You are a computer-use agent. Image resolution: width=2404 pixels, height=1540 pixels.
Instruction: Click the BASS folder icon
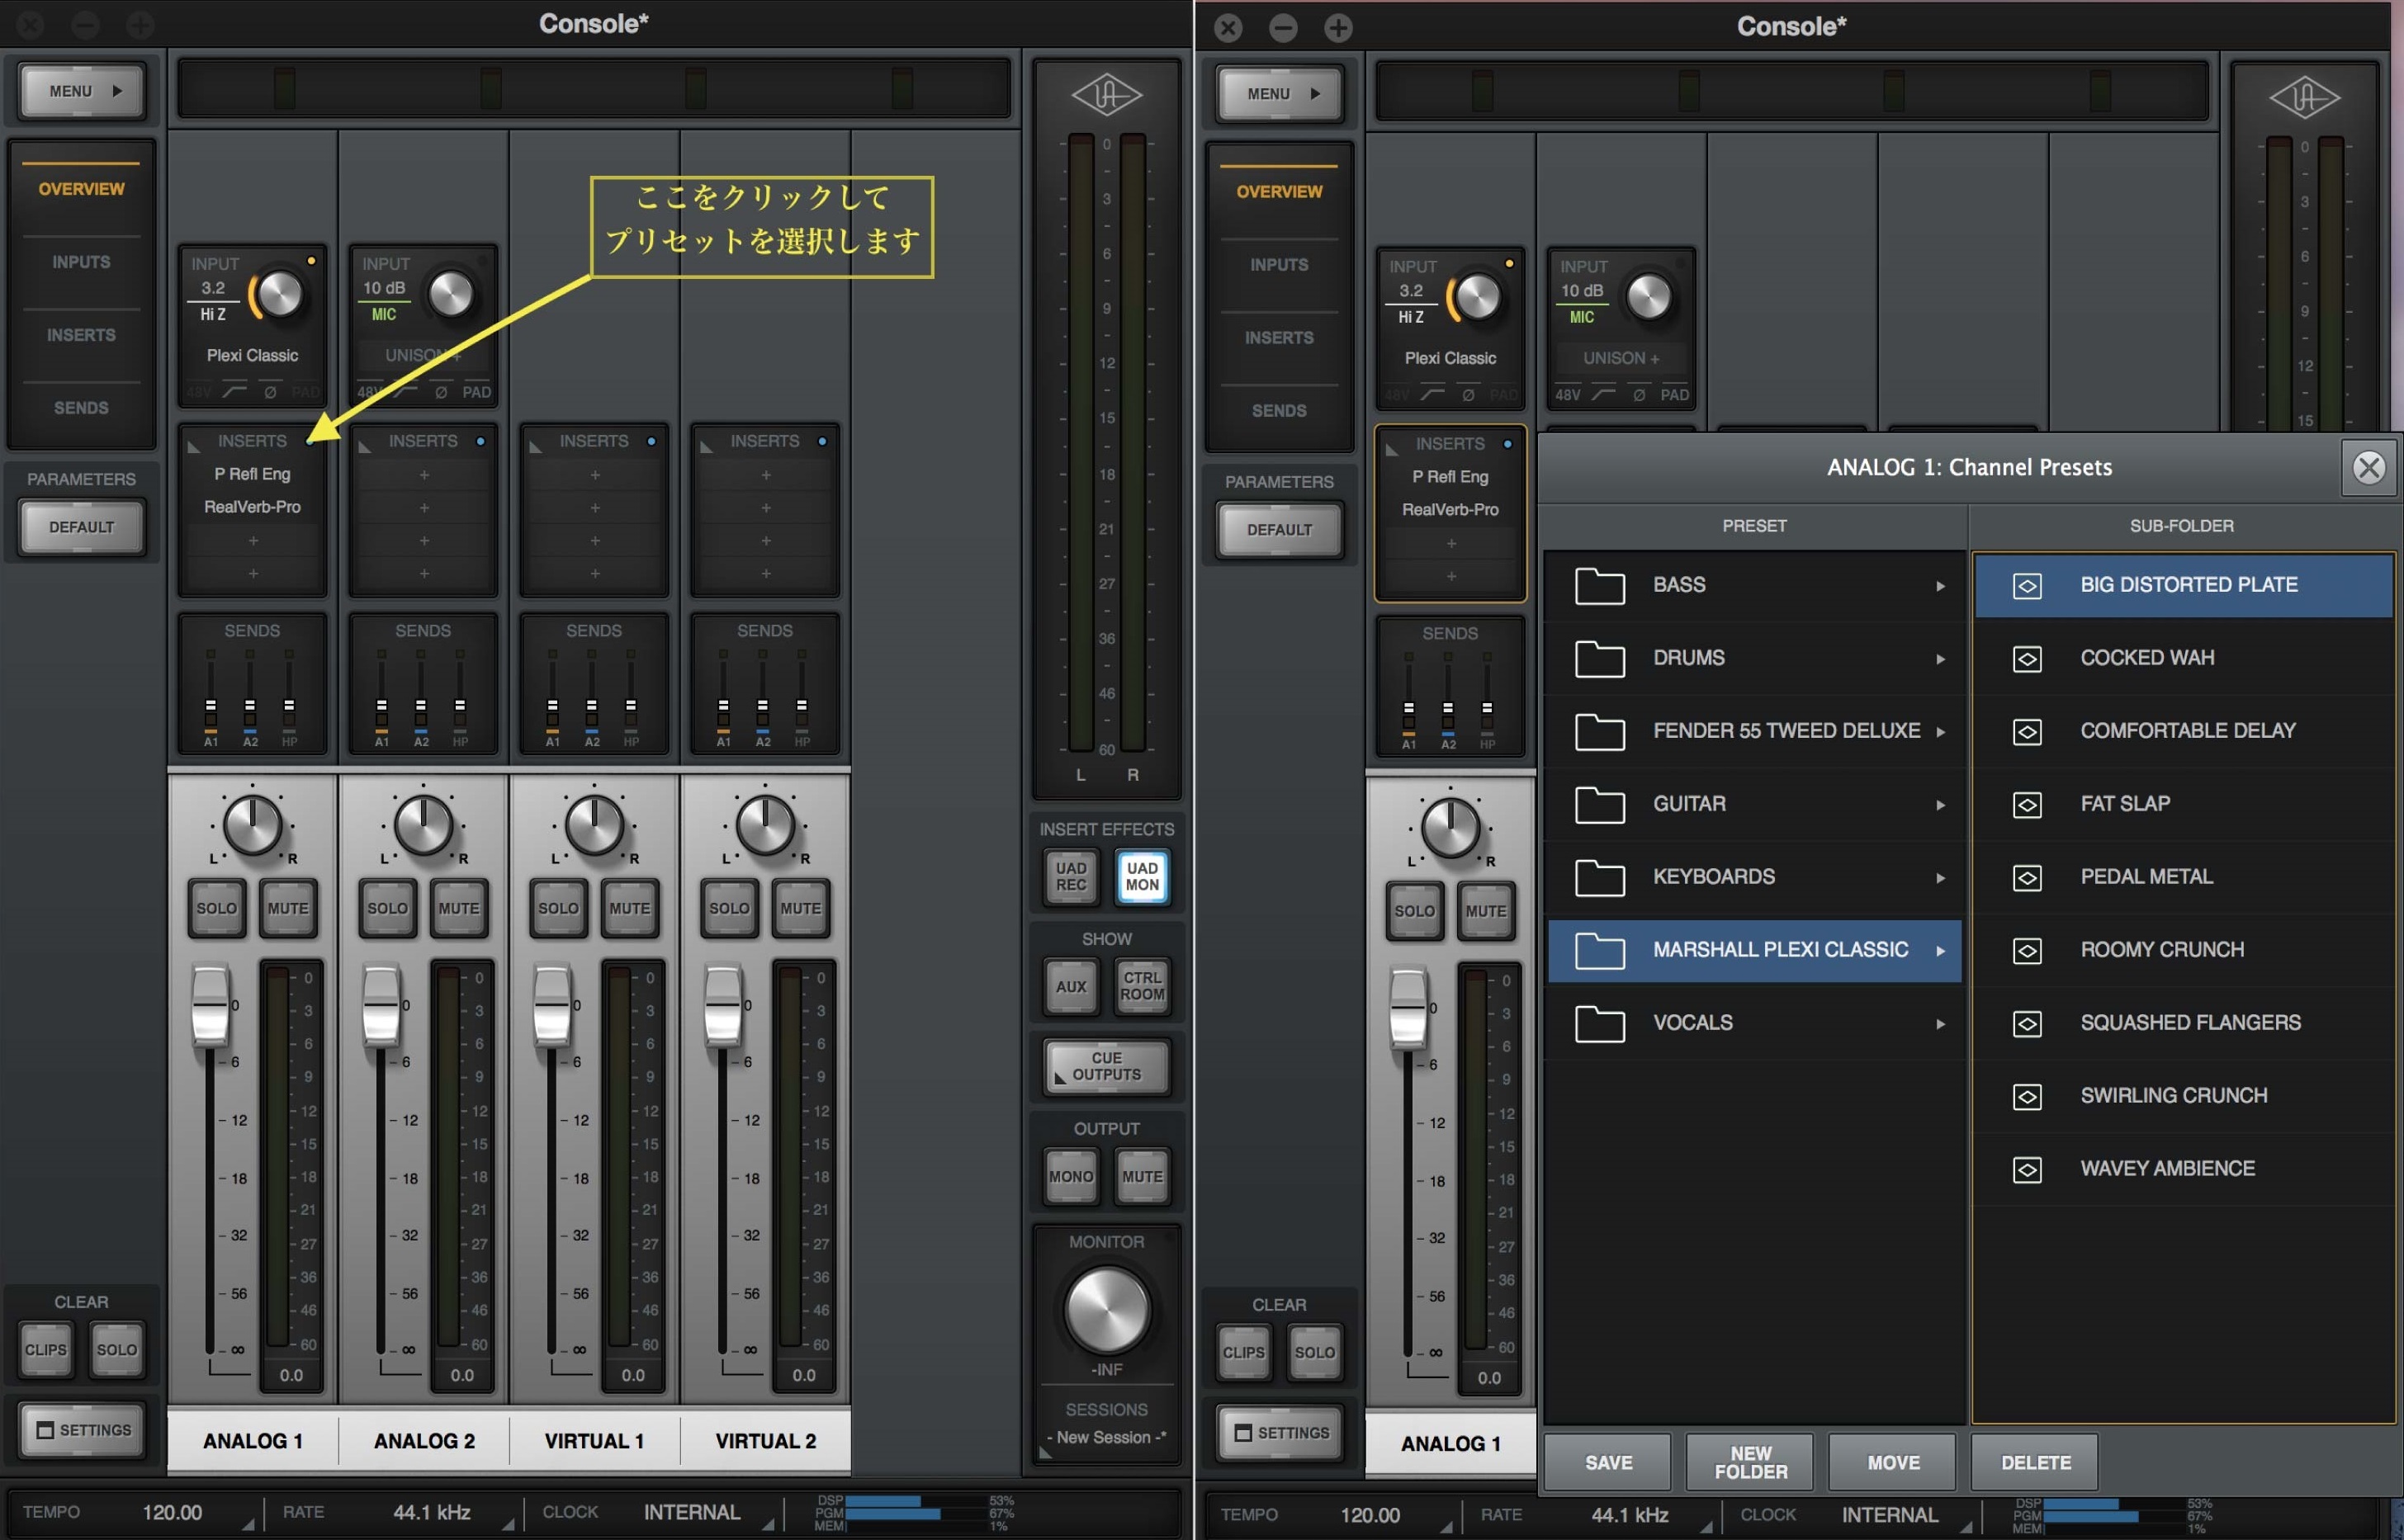coord(1599,586)
